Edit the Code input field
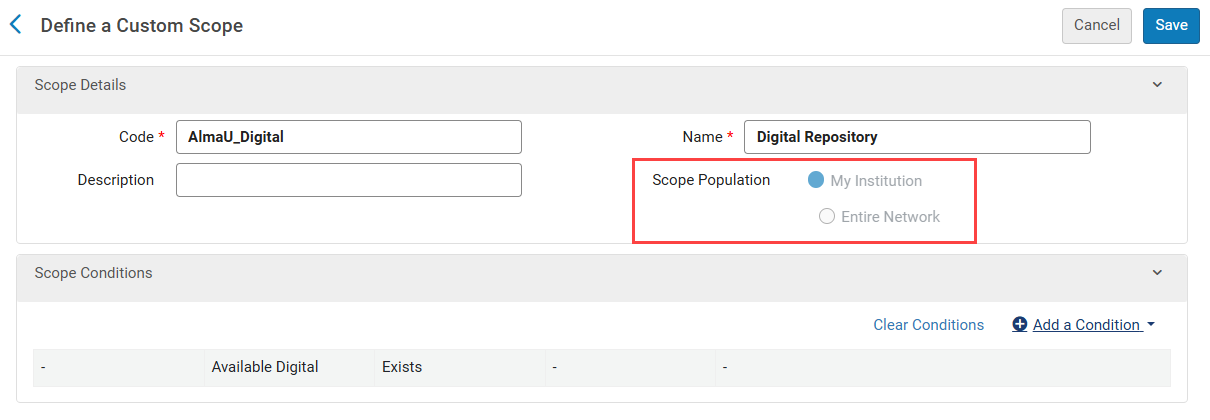The height and width of the screenshot is (420, 1210). click(349, 137)
